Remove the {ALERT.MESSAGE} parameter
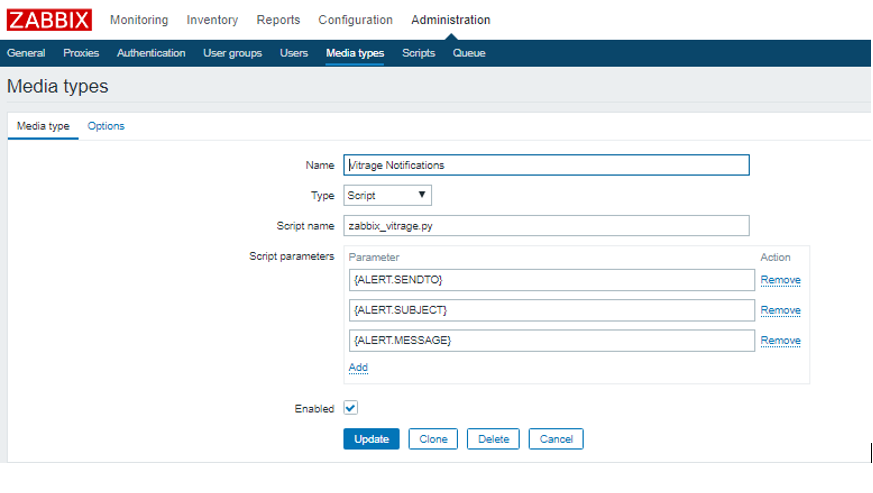Screen dimensions: 873x493 pos(780,341)
